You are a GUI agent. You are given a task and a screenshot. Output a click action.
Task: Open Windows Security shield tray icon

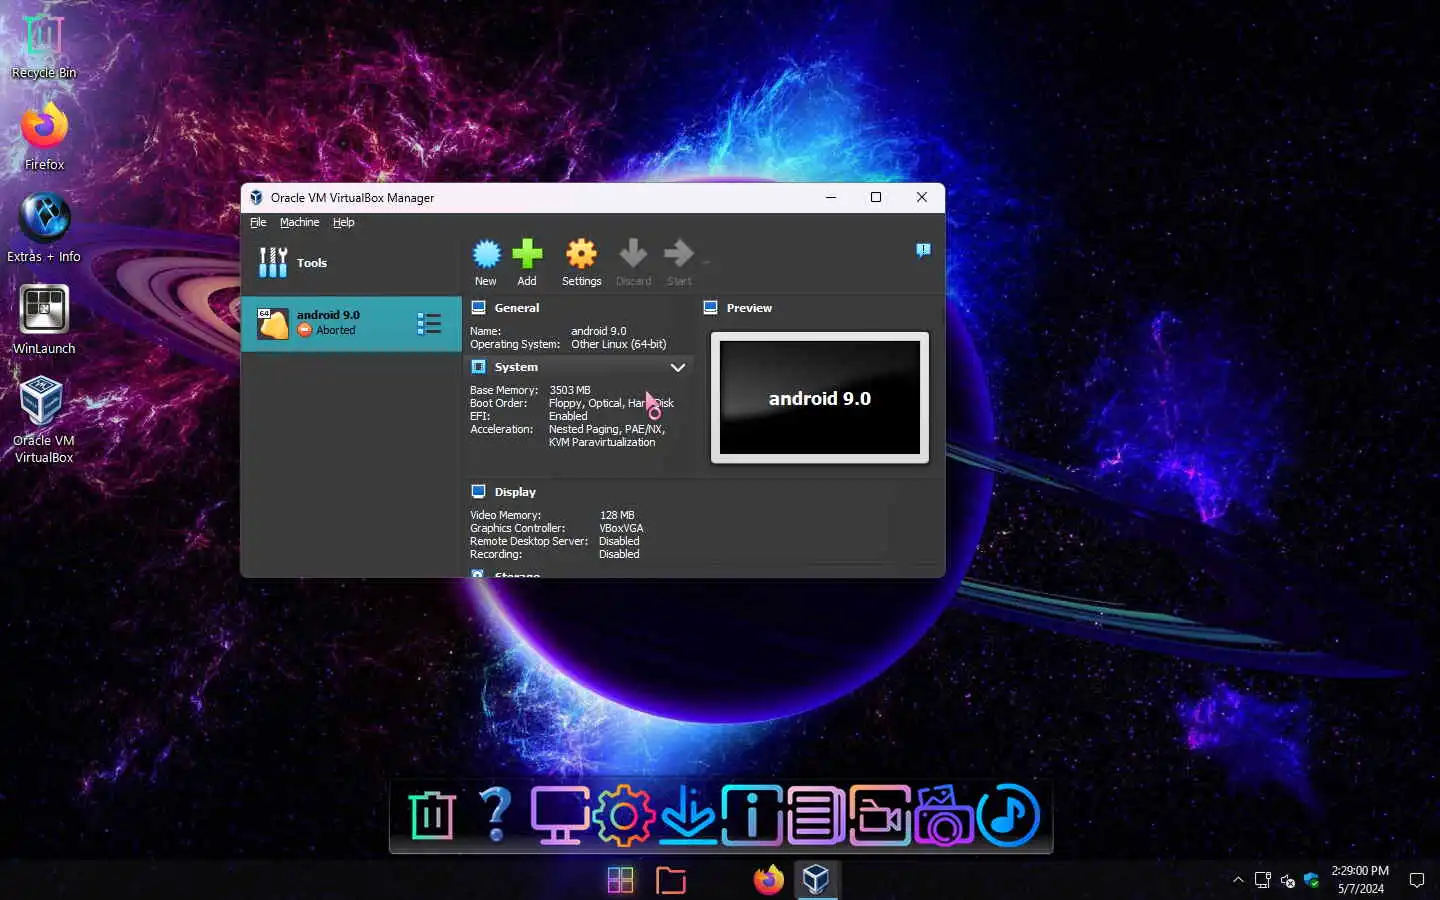1311,880
